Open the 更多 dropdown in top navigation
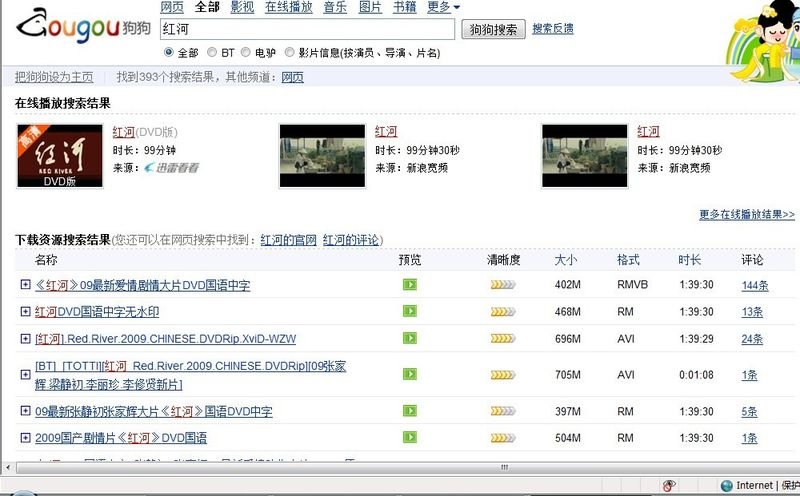Viewport: 800px width, 496px height. 443,7
